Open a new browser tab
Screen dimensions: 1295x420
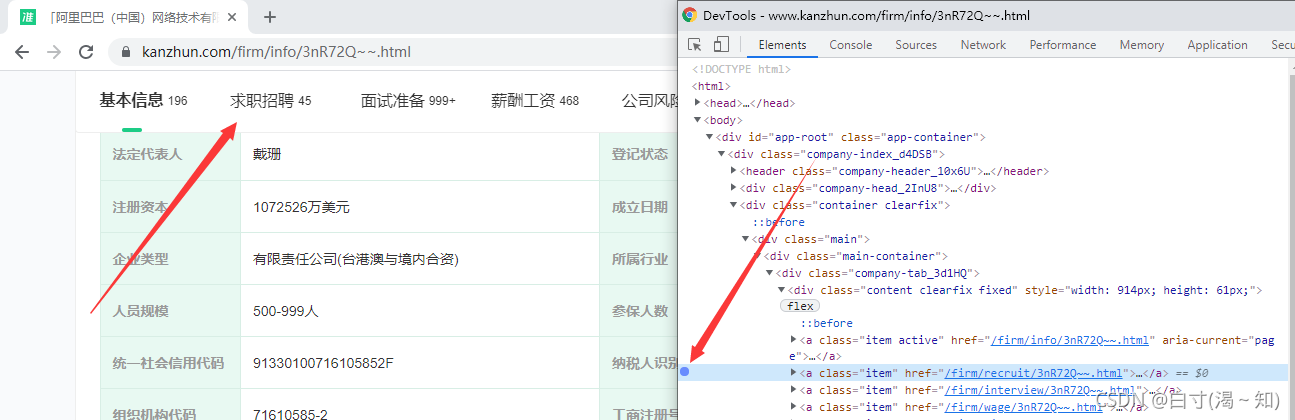(270, 17)
